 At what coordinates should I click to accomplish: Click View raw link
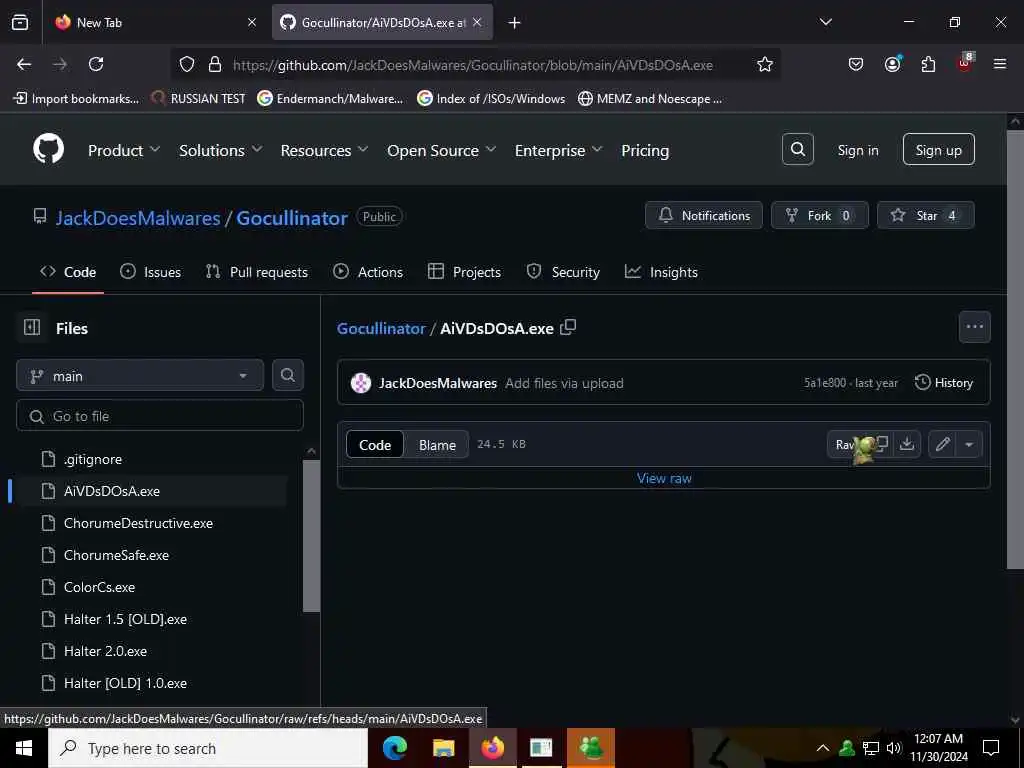tap(664, 478)
